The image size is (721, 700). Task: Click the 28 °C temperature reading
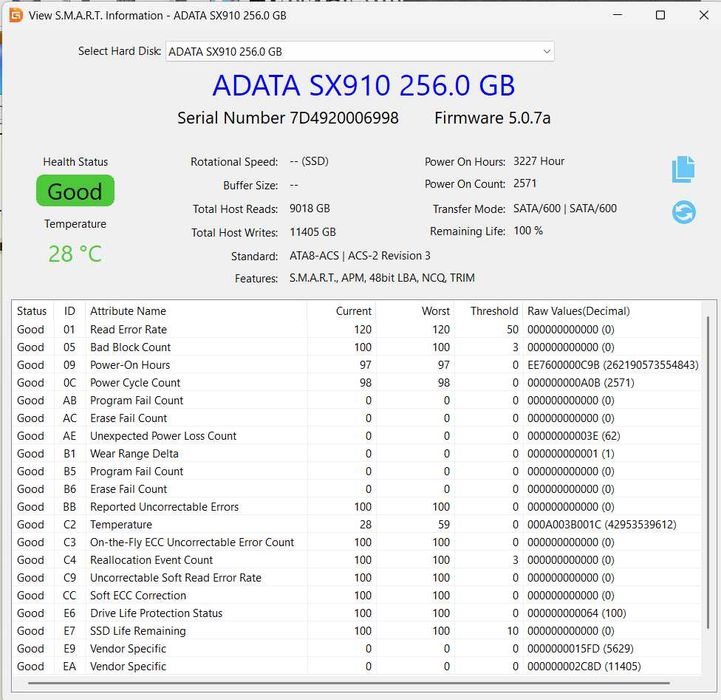click(75, 253)
